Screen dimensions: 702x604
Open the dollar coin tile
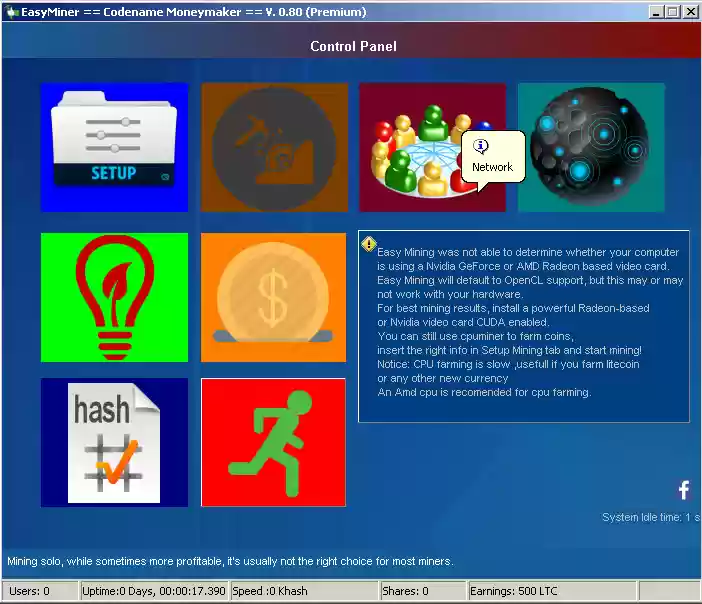(x=273, y=297)
